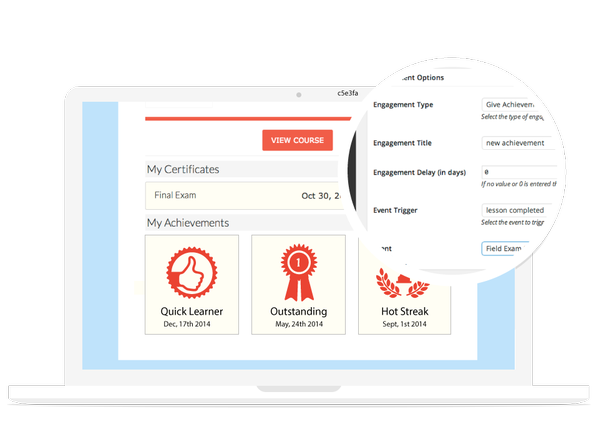Click the Hot Streak achievement title

click(405, 312)
